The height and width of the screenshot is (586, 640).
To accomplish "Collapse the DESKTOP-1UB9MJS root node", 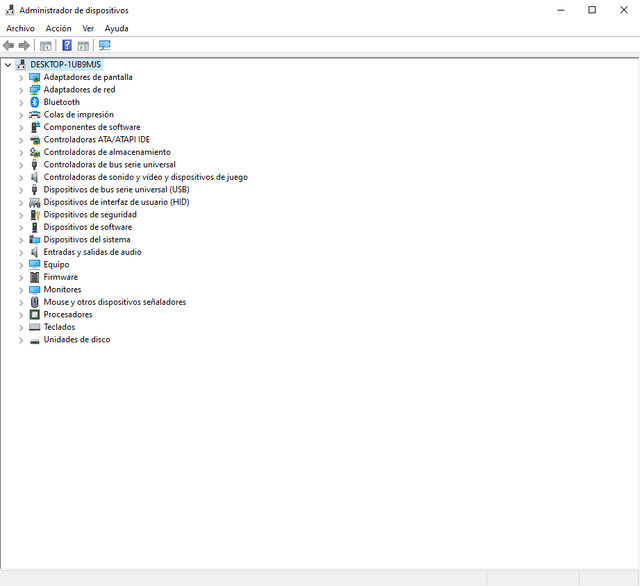I will pos(8,64).
